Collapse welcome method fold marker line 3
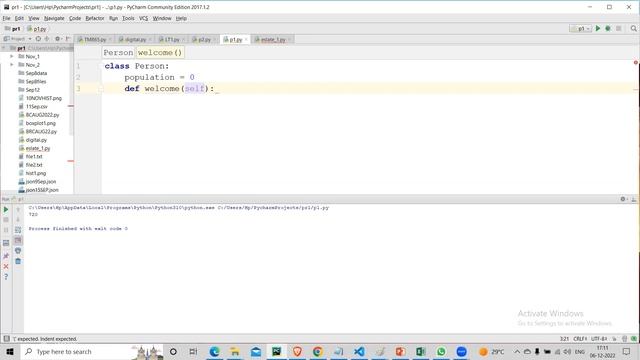Screen dimensions: 640x360 pyautogui.click(x=100, y=89)
